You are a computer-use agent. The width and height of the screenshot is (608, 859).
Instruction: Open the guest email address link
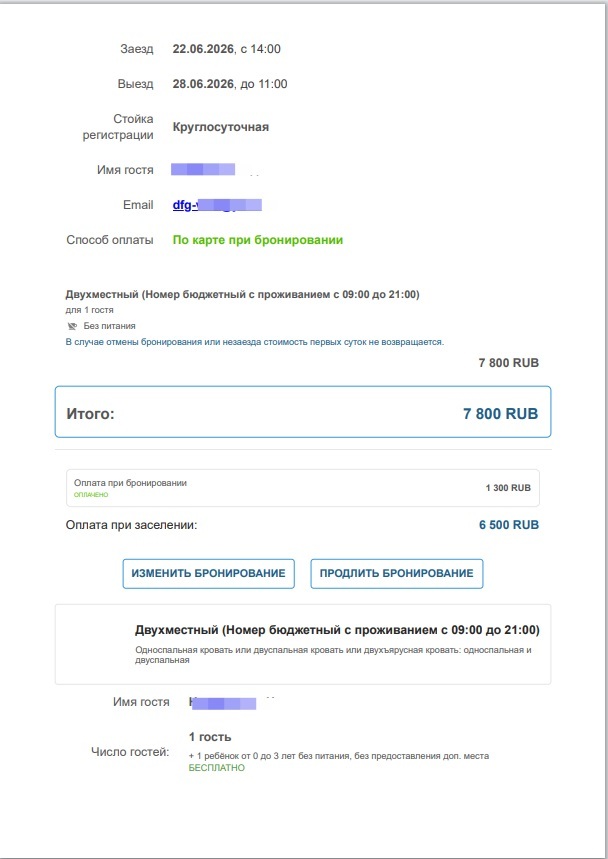tap(217, 205)
